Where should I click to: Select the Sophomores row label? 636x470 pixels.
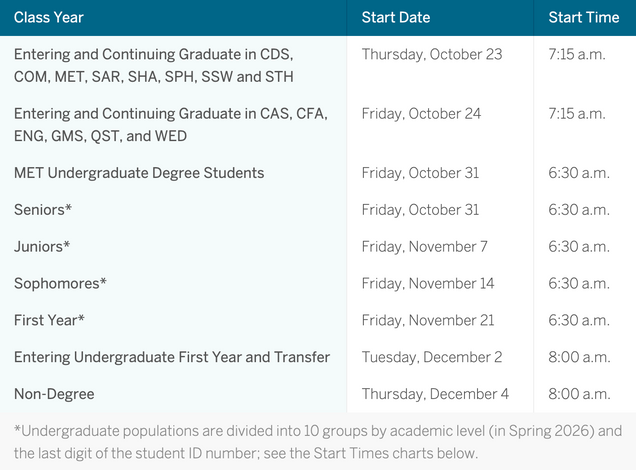(x=60, y=284)
